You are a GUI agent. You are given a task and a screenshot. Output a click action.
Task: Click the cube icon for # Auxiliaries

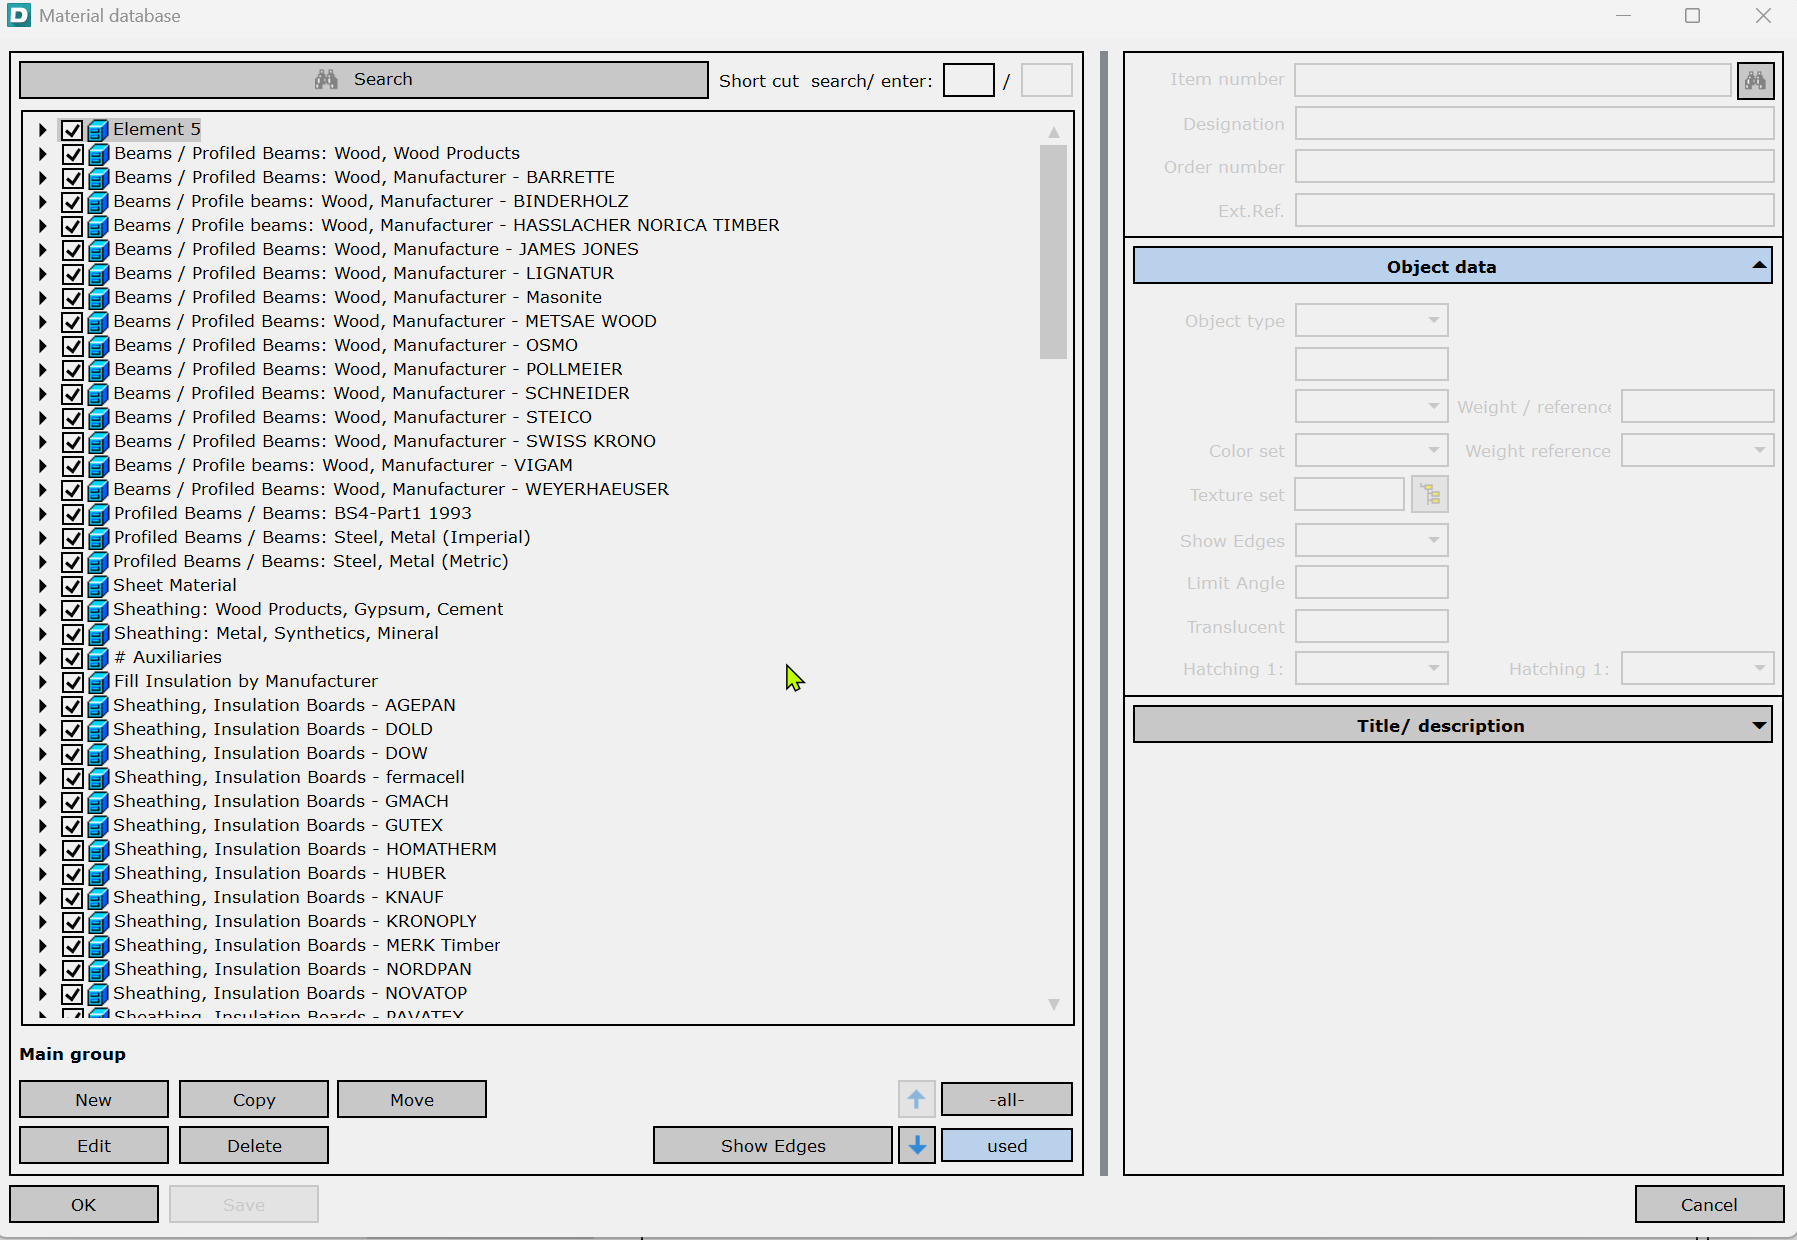pyautogui.click(x=98, y=658)
